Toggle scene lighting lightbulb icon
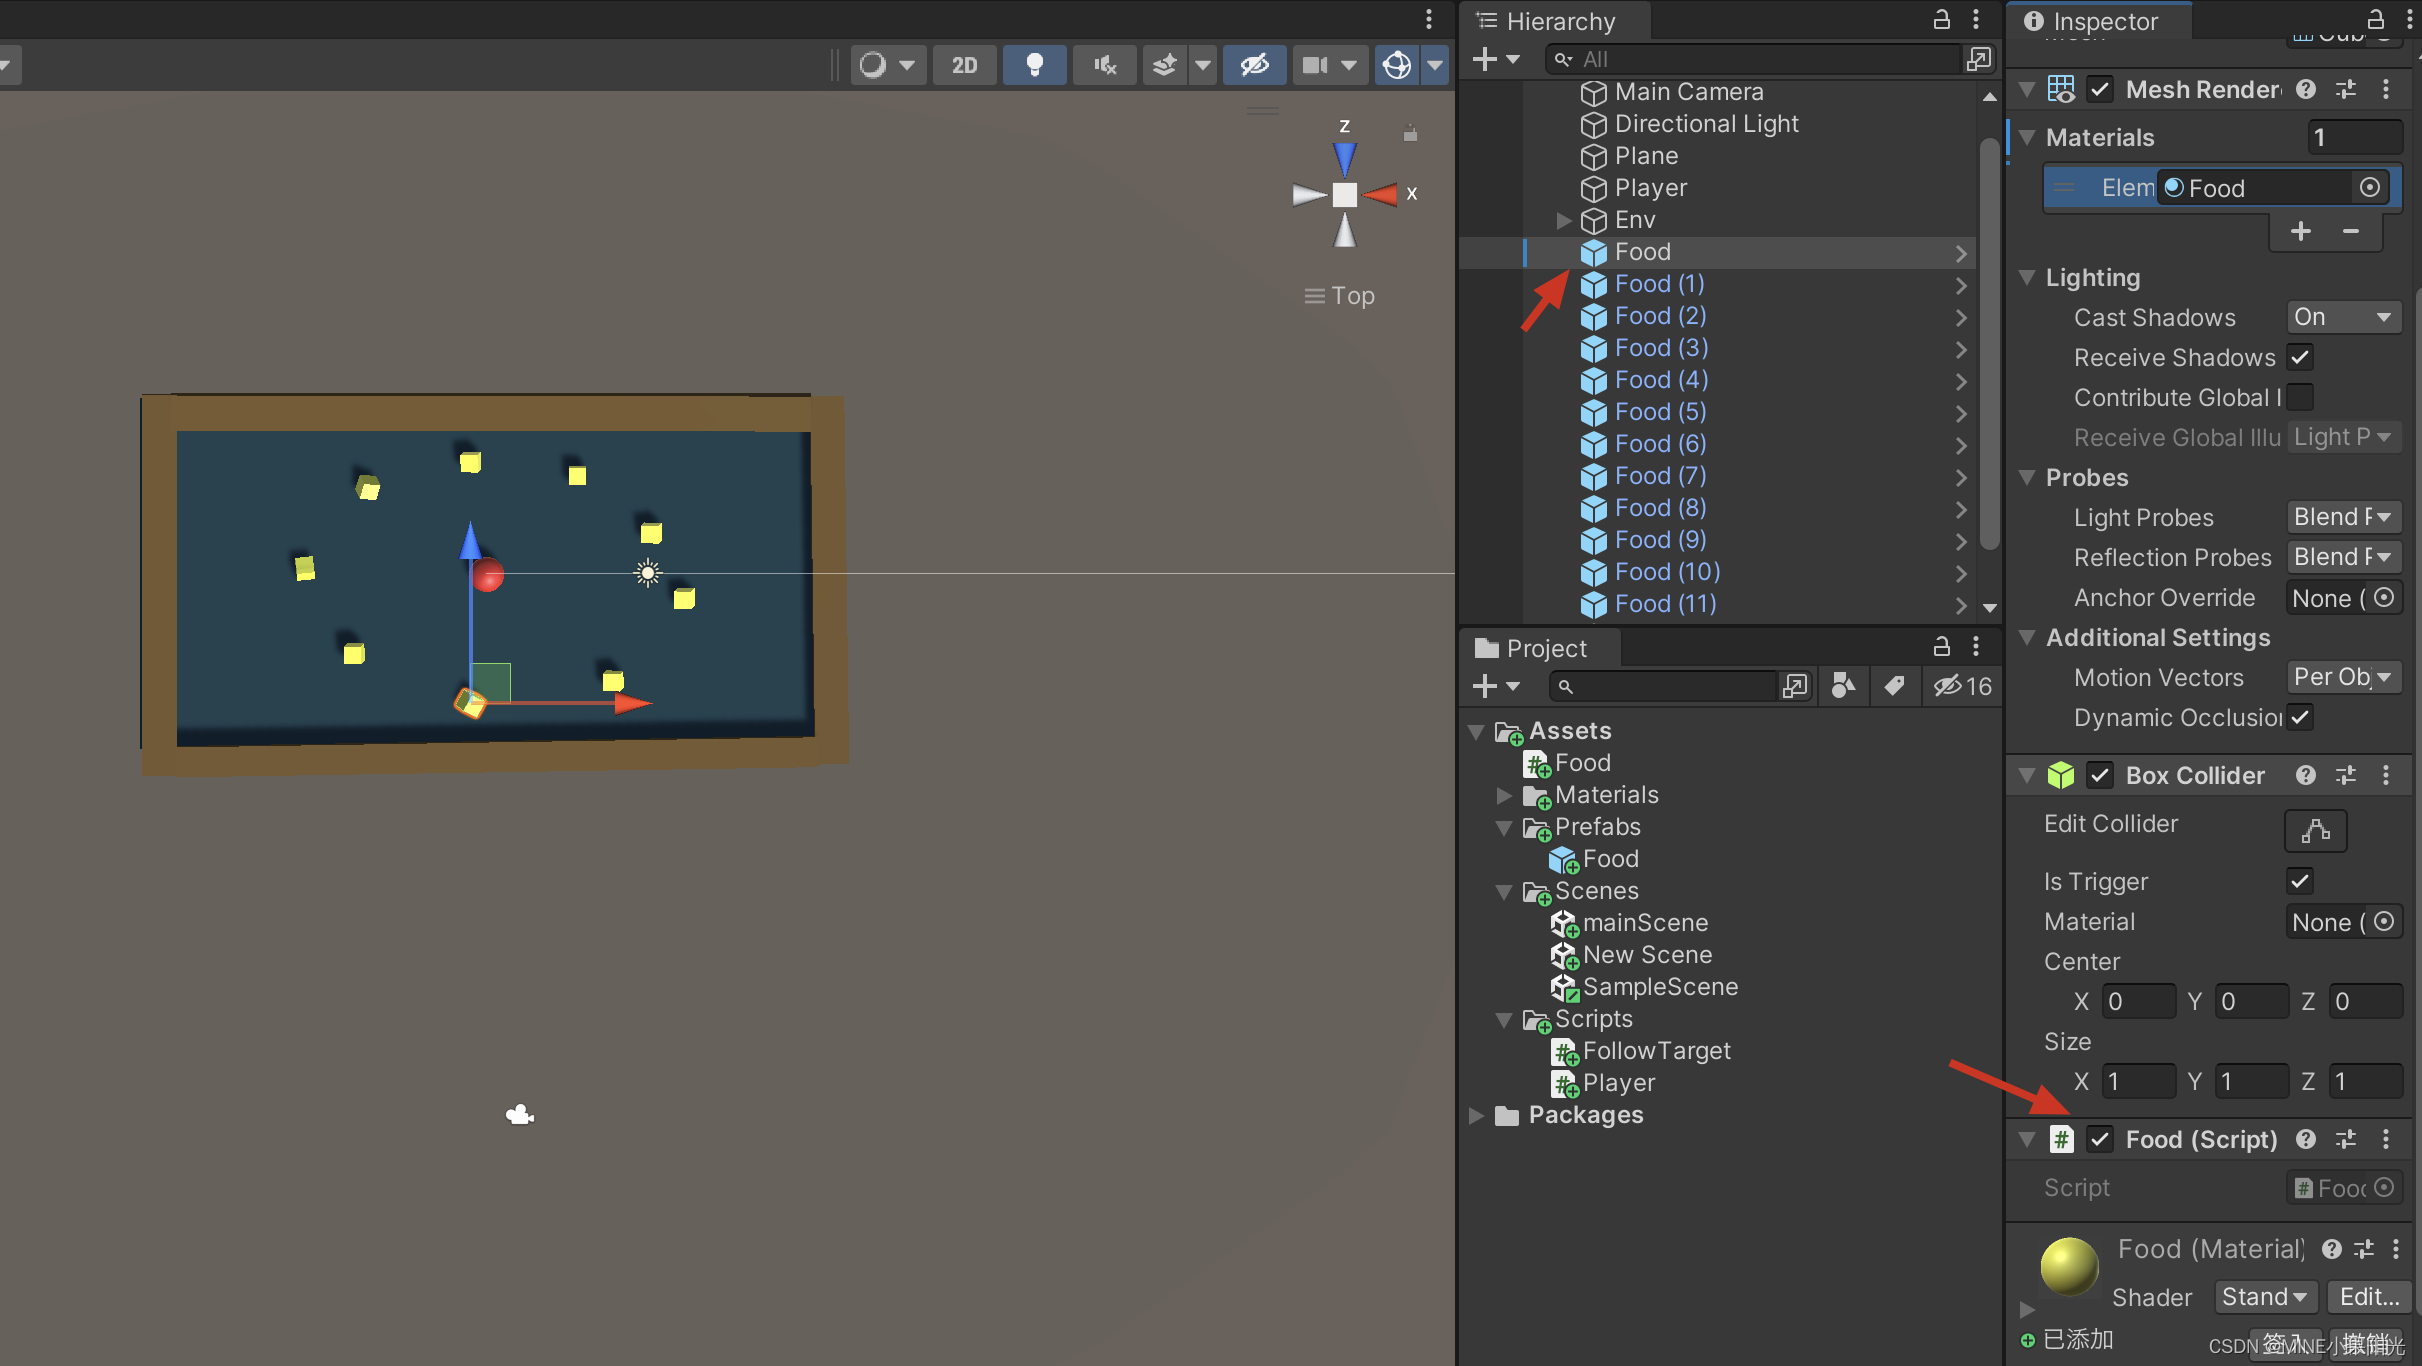 coord(1034,65)
